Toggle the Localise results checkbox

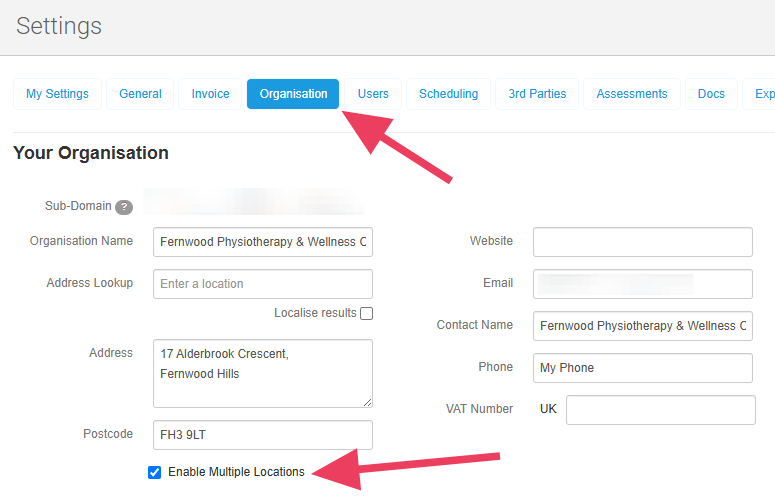tap(367, 313)
